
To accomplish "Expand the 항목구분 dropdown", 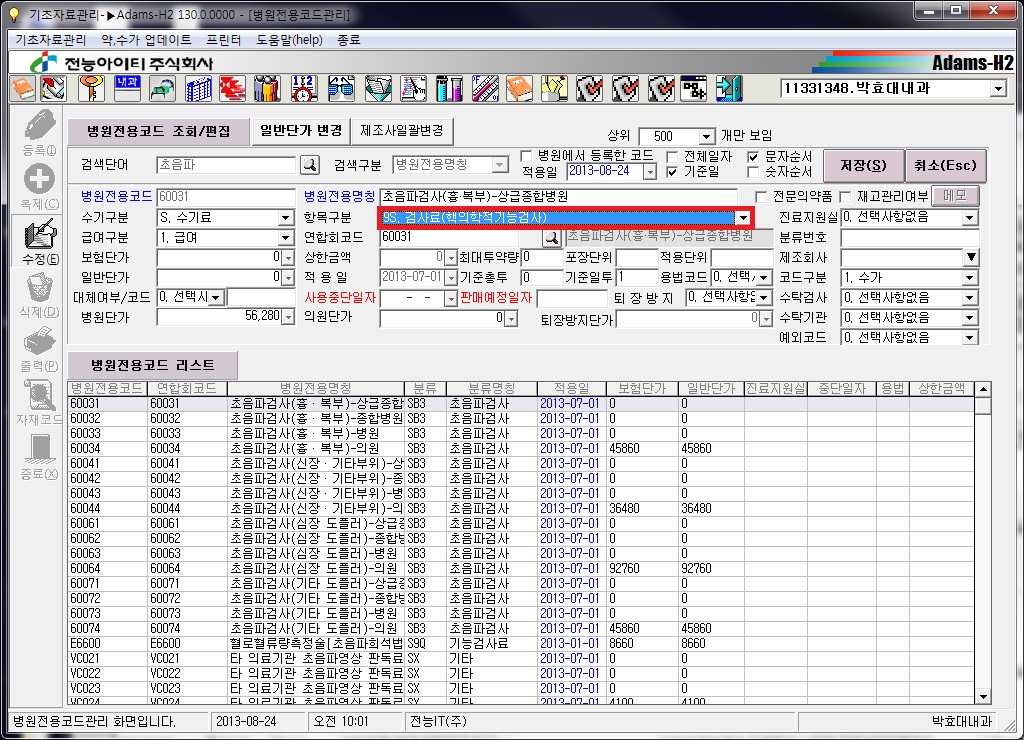I will pos(743,217).
